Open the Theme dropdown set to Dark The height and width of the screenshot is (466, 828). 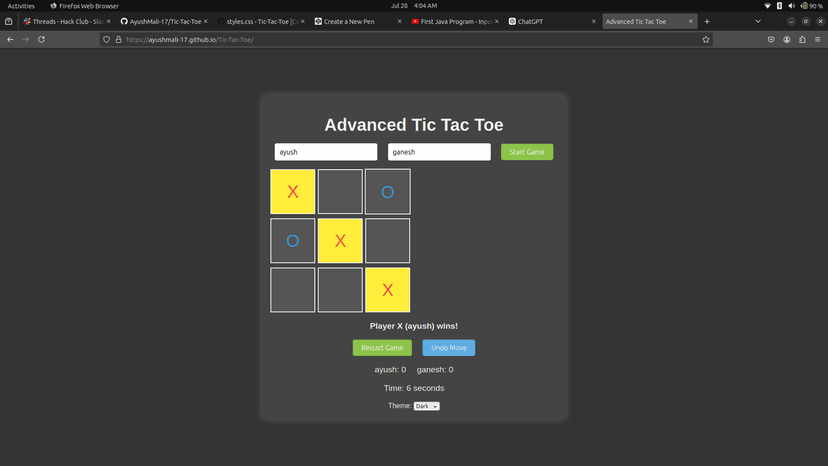426,406
